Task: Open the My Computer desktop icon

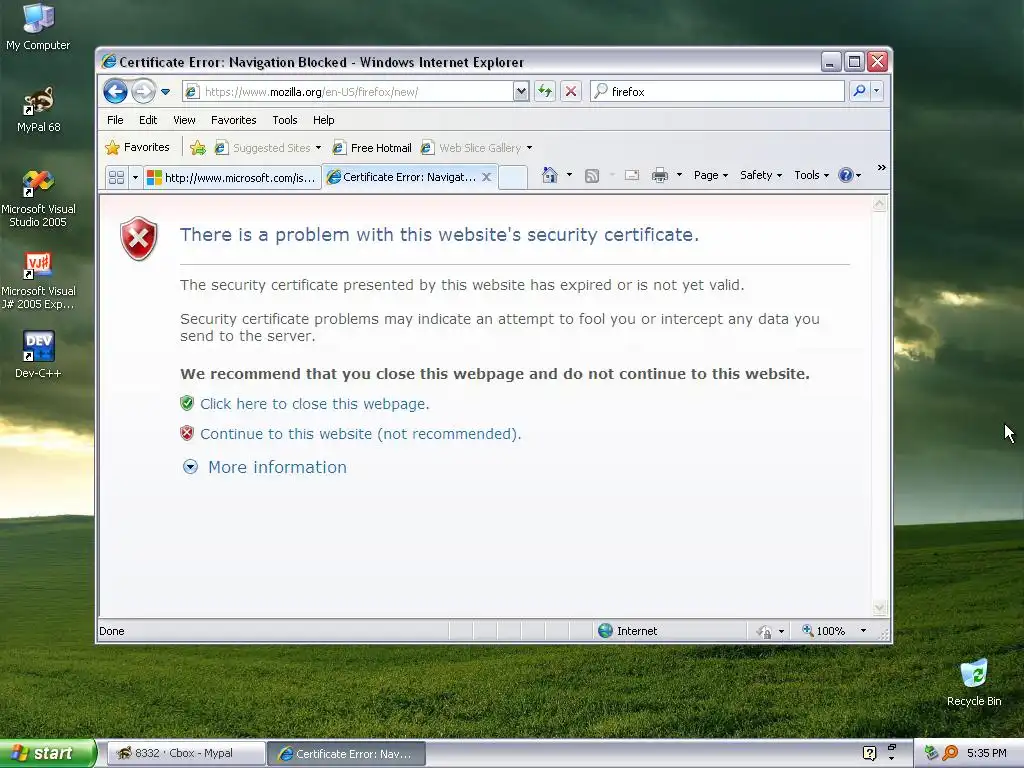Action: tap(38, 27)
